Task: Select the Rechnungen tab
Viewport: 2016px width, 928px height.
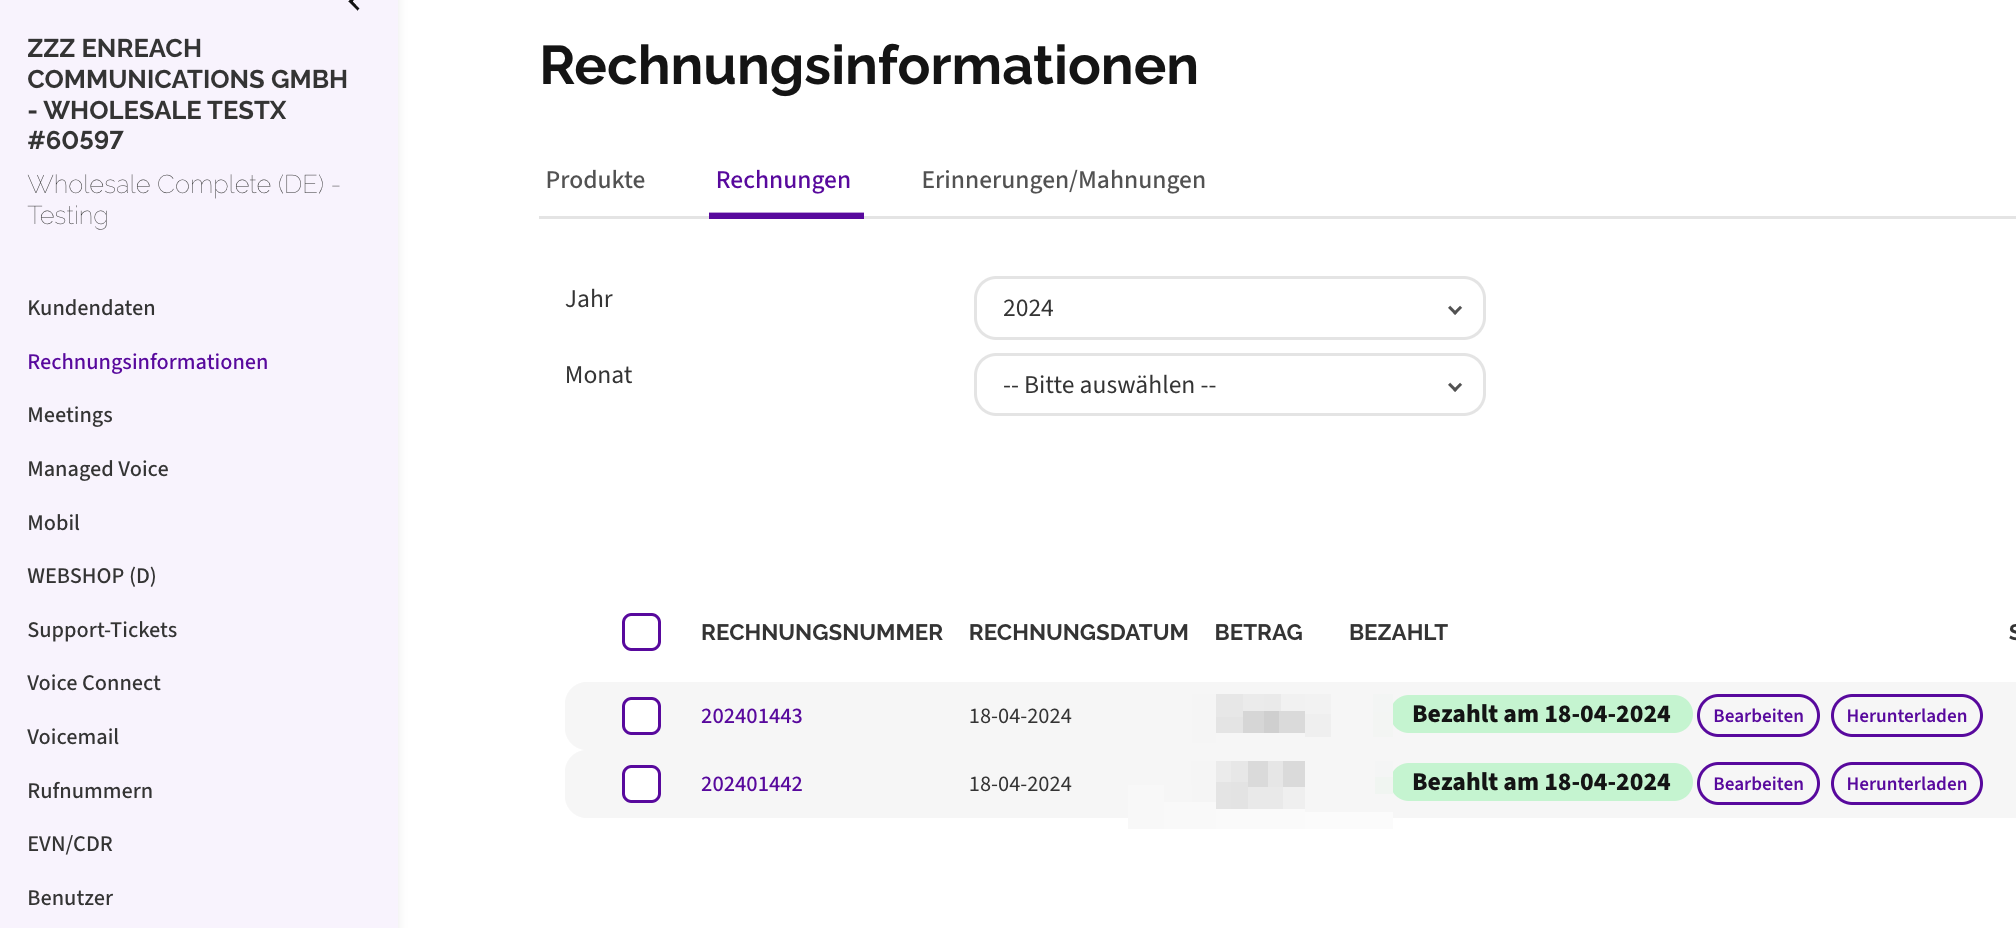Action: pos(784,180)
